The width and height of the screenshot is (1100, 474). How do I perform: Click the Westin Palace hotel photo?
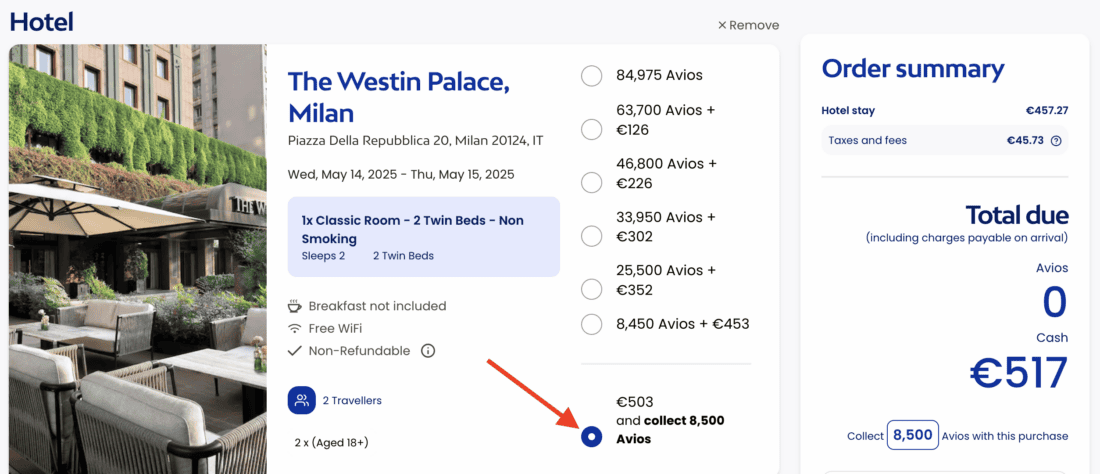tap(138, 260)
